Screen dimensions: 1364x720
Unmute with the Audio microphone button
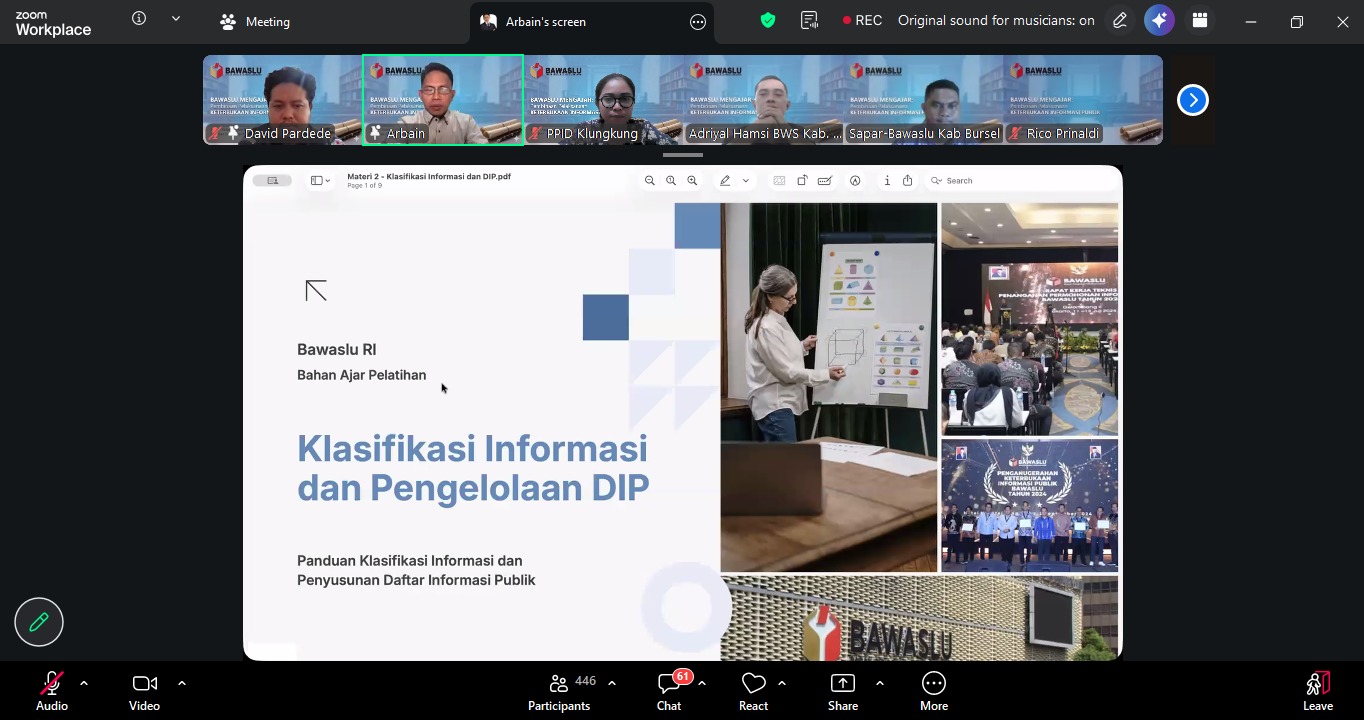51,691
